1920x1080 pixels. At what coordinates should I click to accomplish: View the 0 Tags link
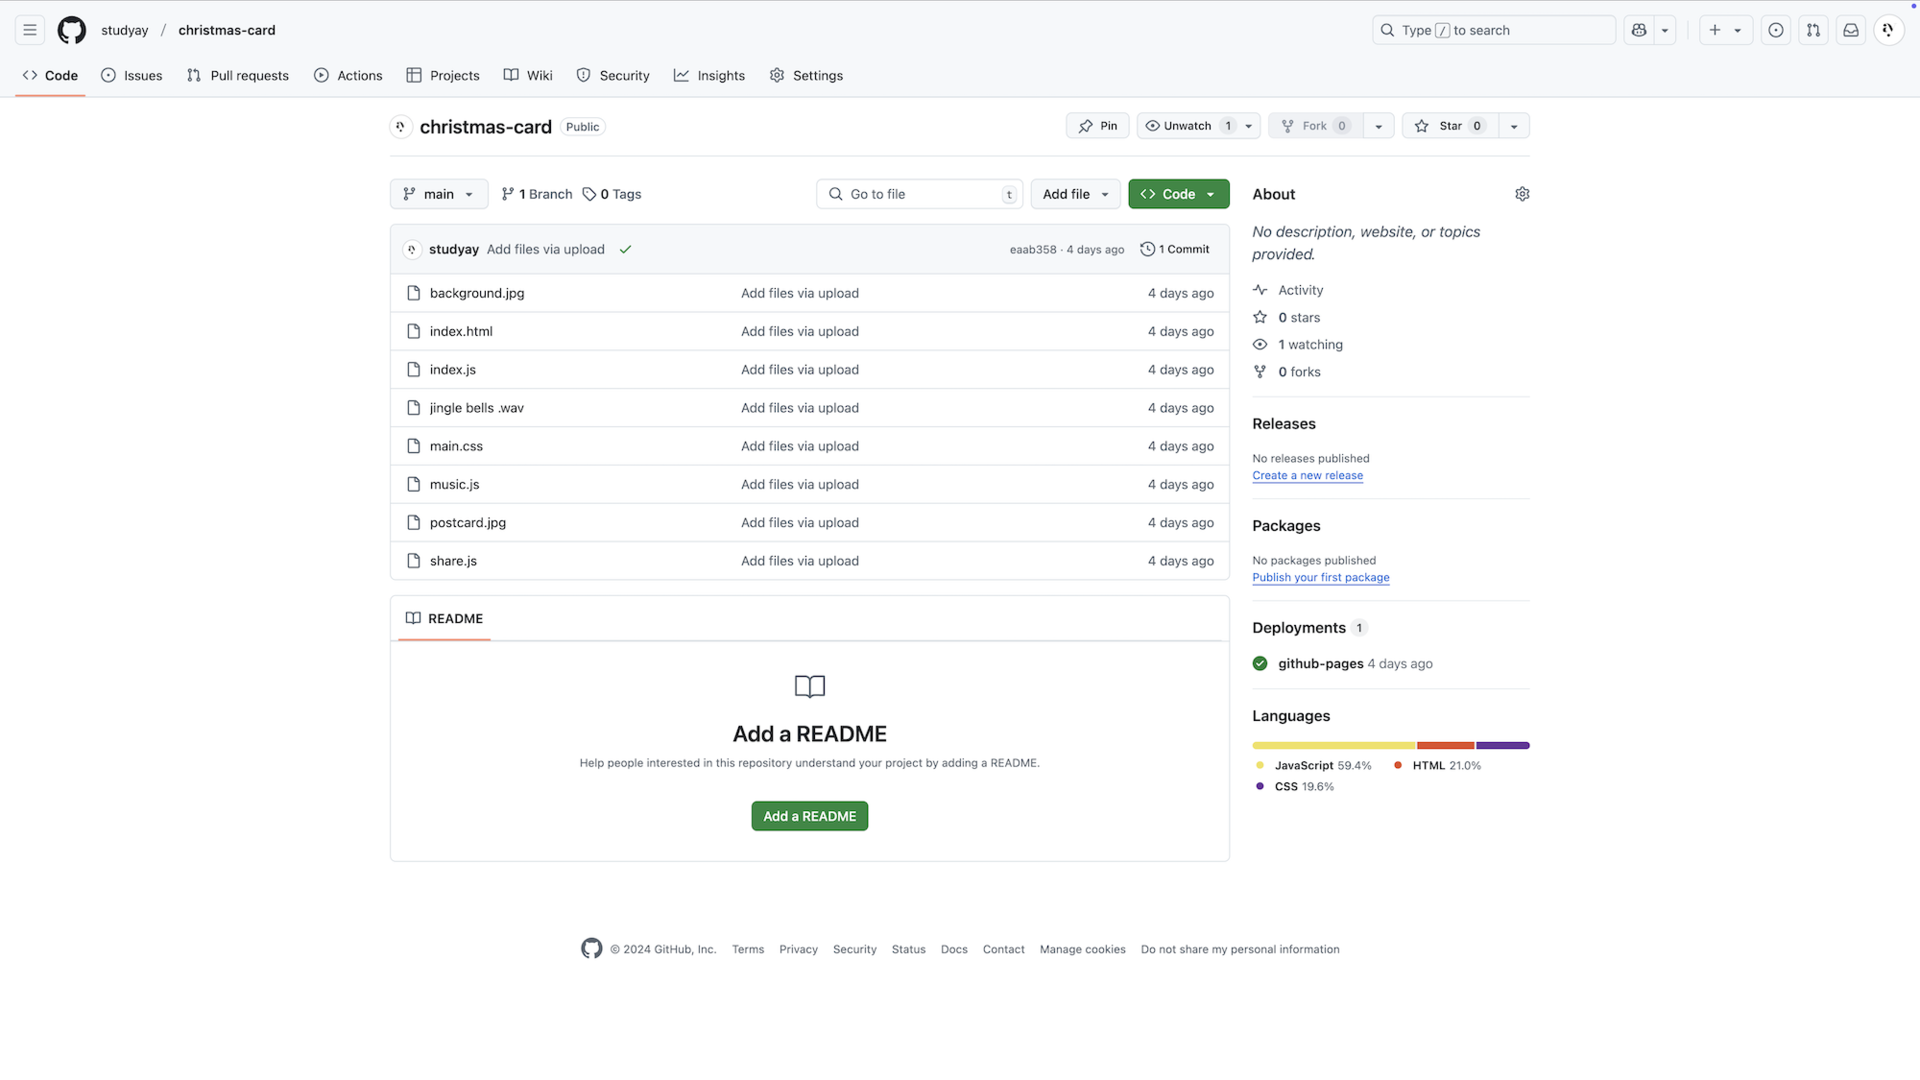612,194
